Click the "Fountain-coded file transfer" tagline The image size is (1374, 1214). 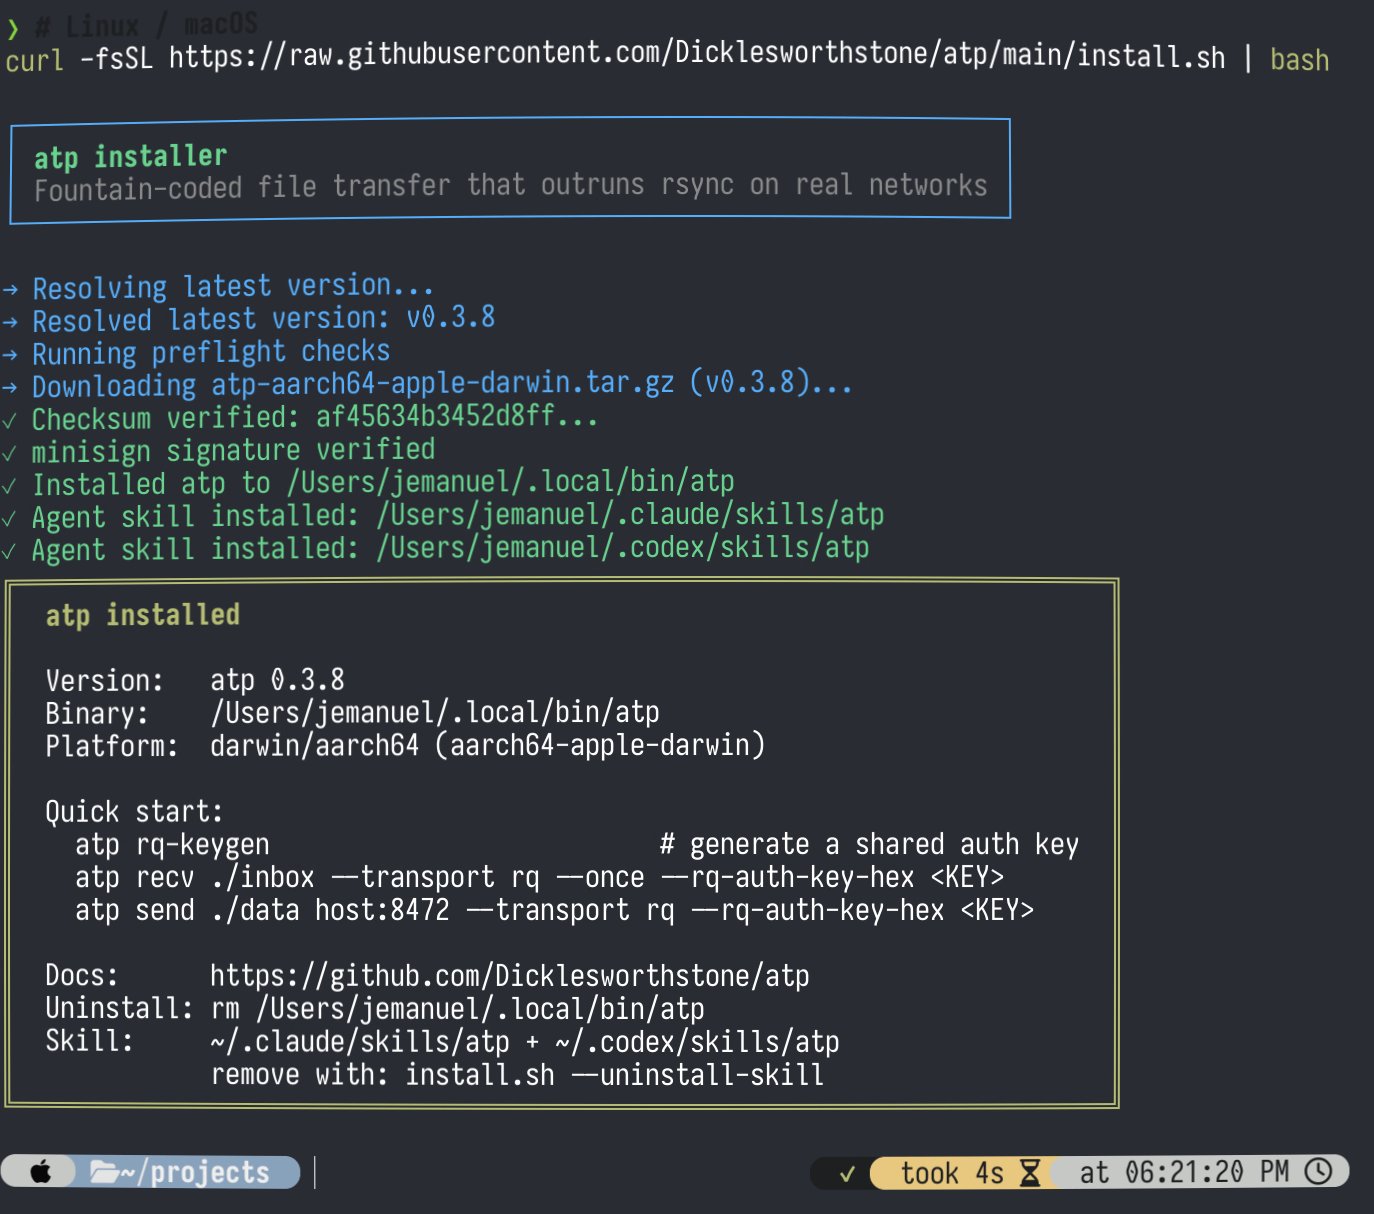(511, 186)
